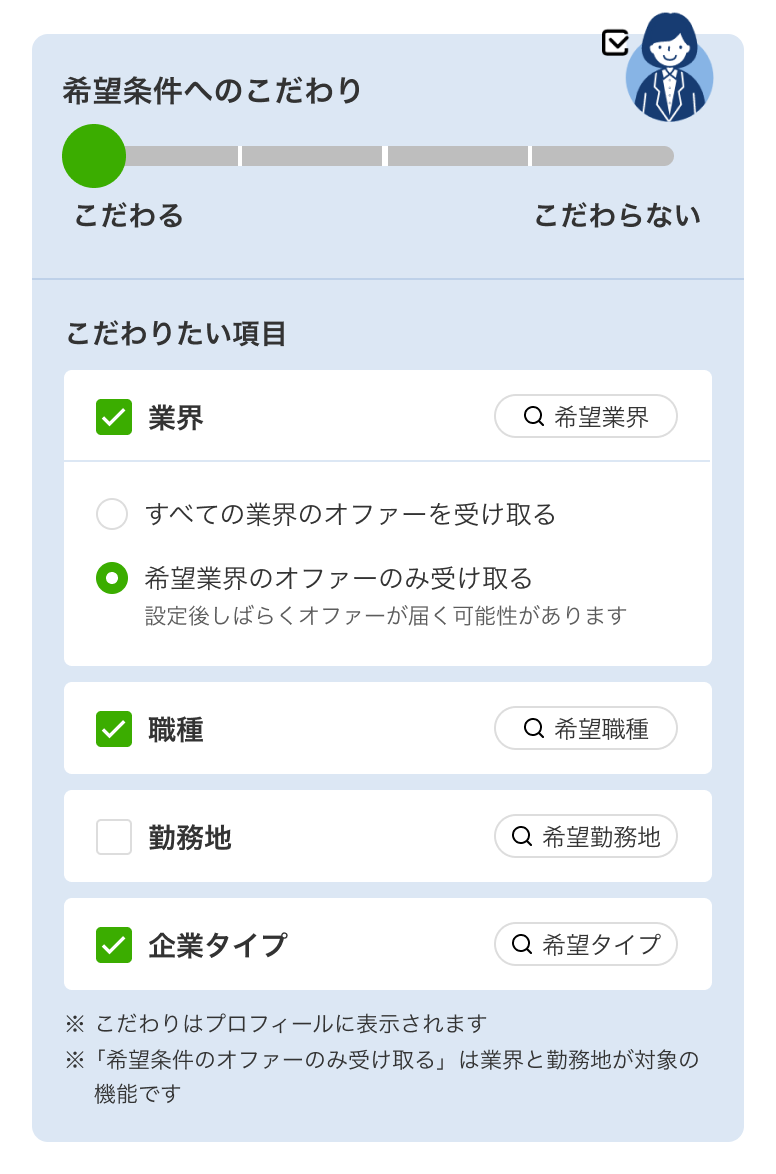Image resolution: width=776 pixels, height=1174 pixels.
Task: Click the second segment of the slider
Action: (312, 156)
